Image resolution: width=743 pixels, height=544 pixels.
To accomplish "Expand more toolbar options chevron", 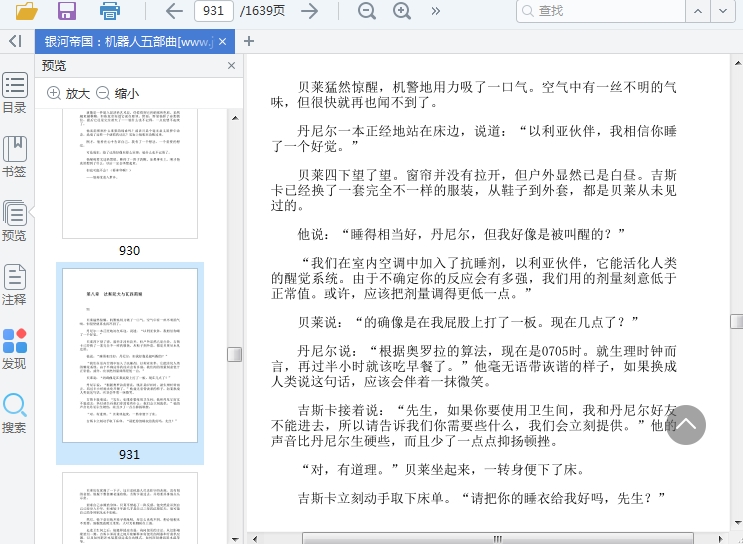I will pyautogui.click(x=436, y=11).
